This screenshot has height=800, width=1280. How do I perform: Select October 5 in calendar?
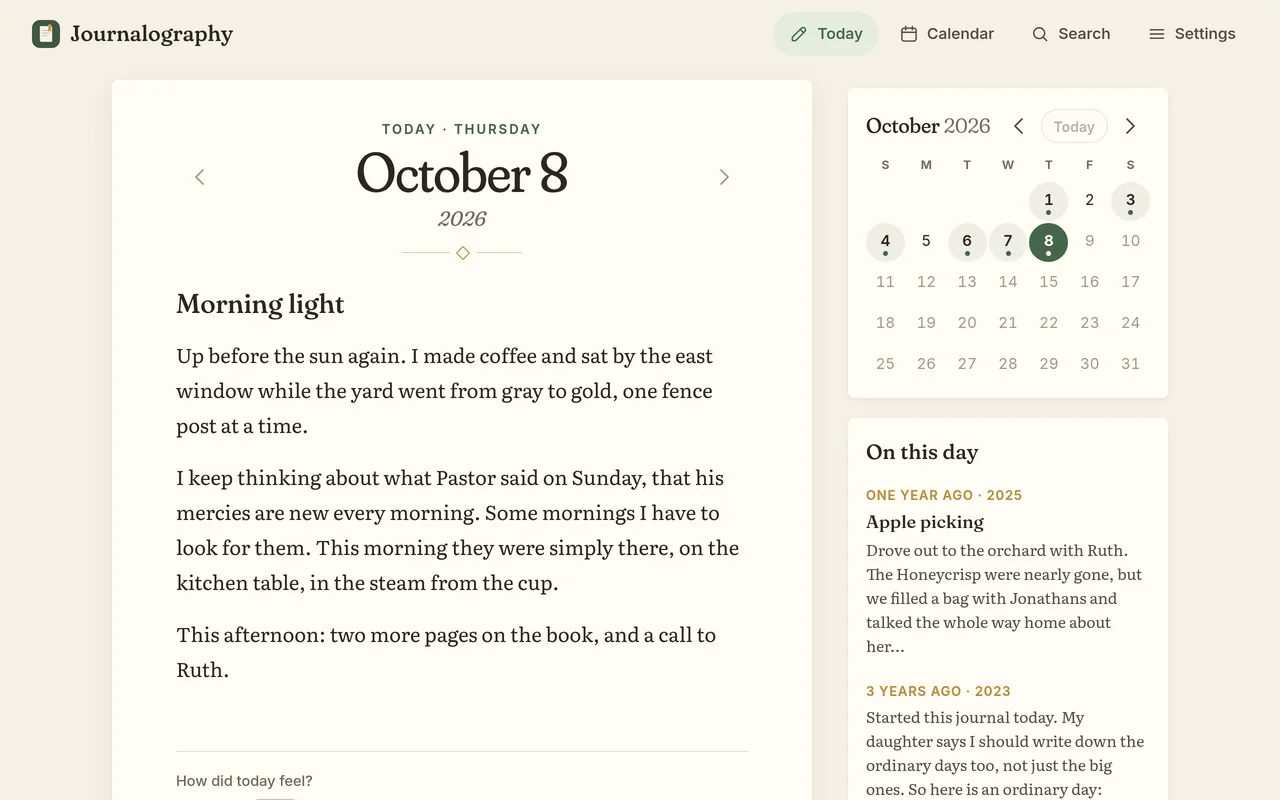point(926,242)
